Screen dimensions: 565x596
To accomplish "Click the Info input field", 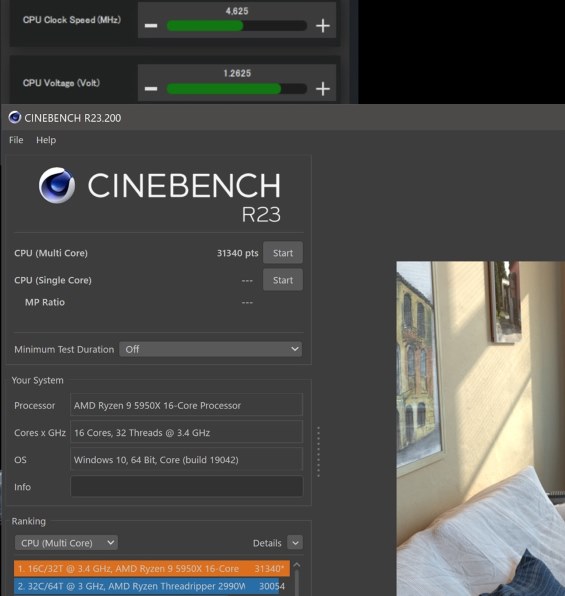I will [187, 487].
